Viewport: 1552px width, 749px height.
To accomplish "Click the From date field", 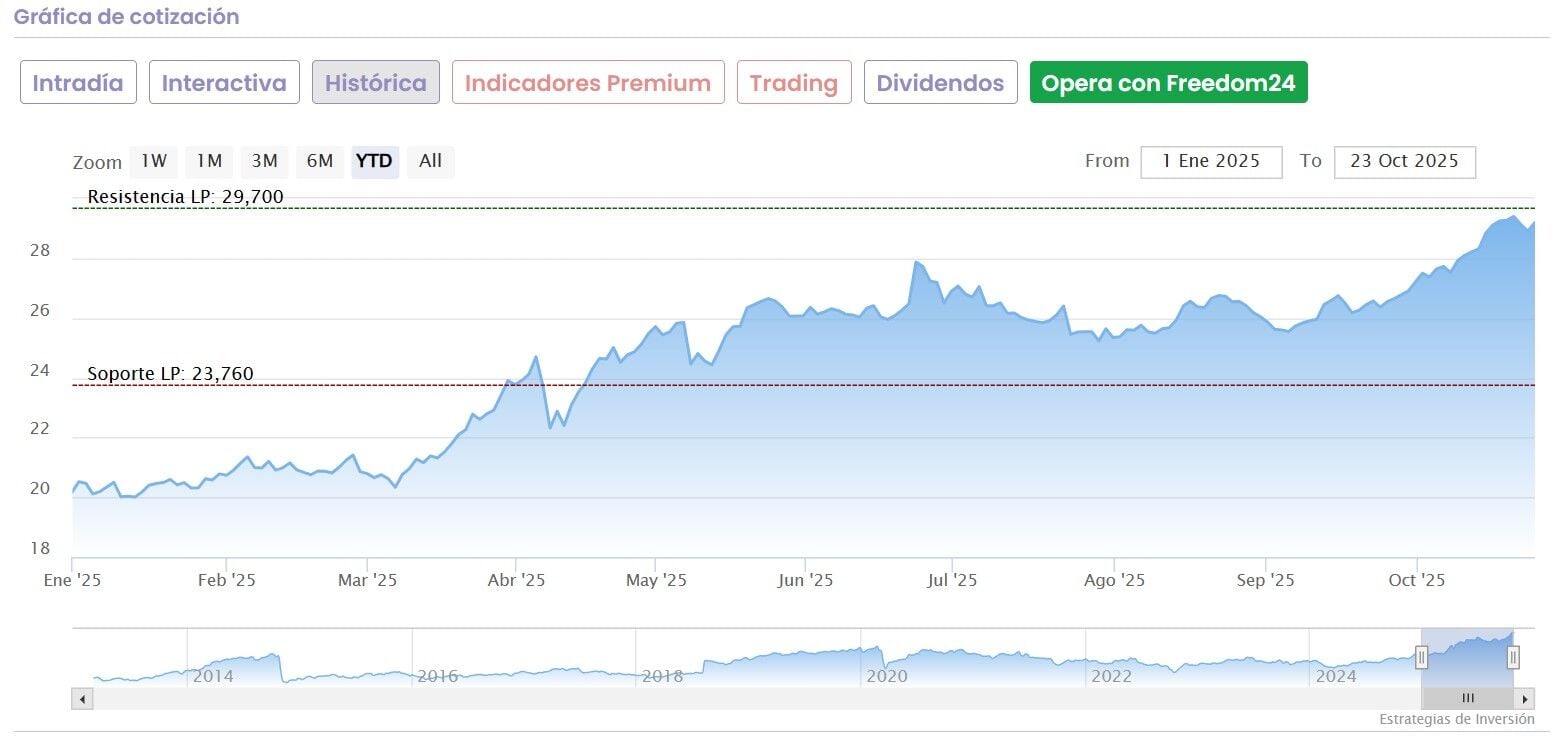I will click(1211, 162).
